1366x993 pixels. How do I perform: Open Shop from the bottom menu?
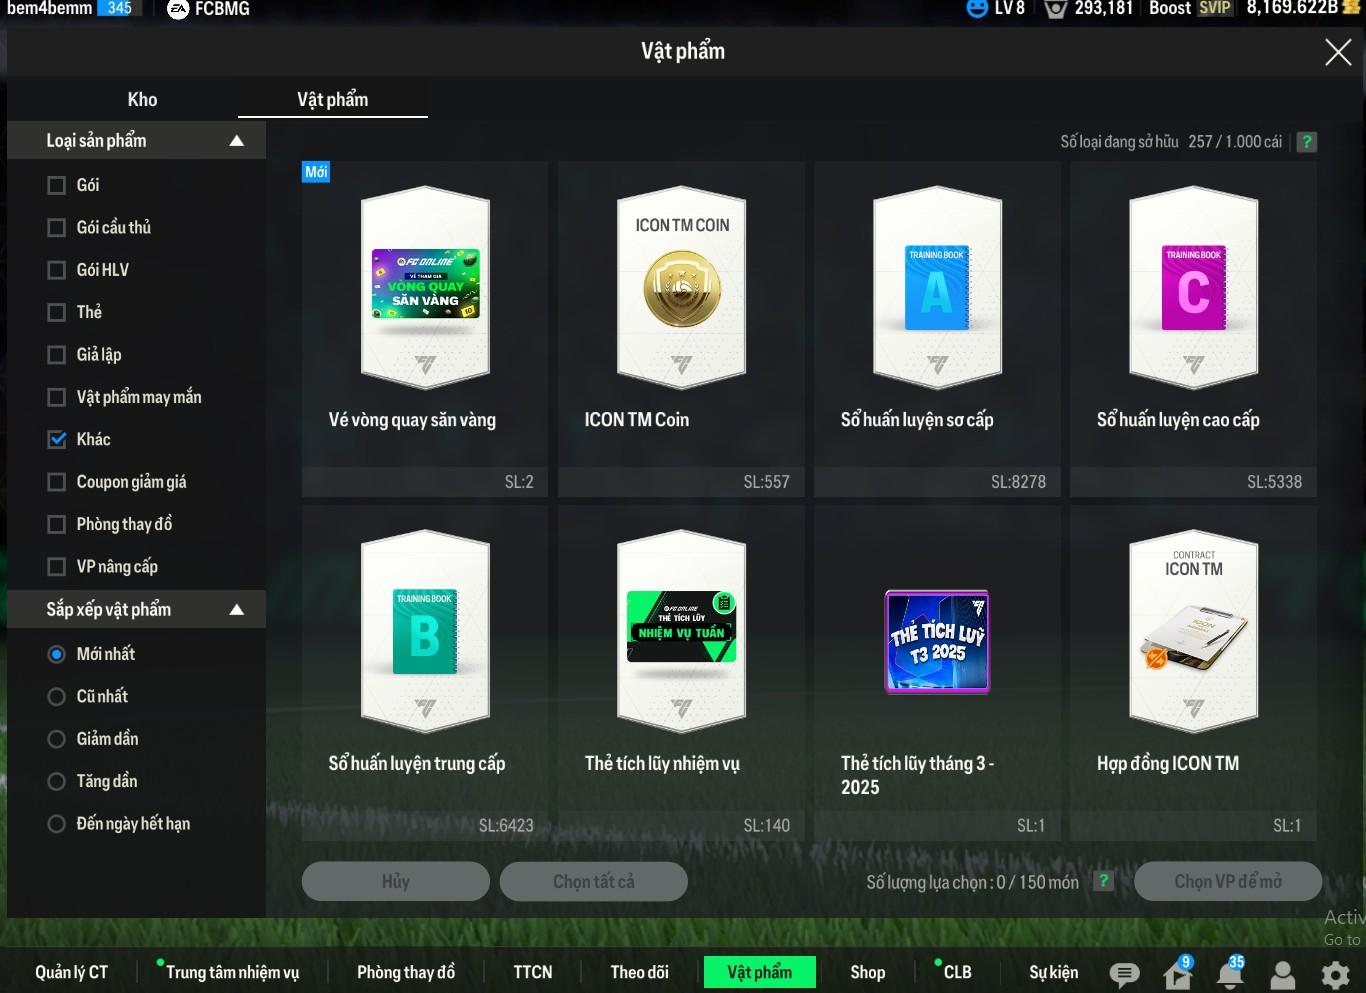[x=867, y=972]
